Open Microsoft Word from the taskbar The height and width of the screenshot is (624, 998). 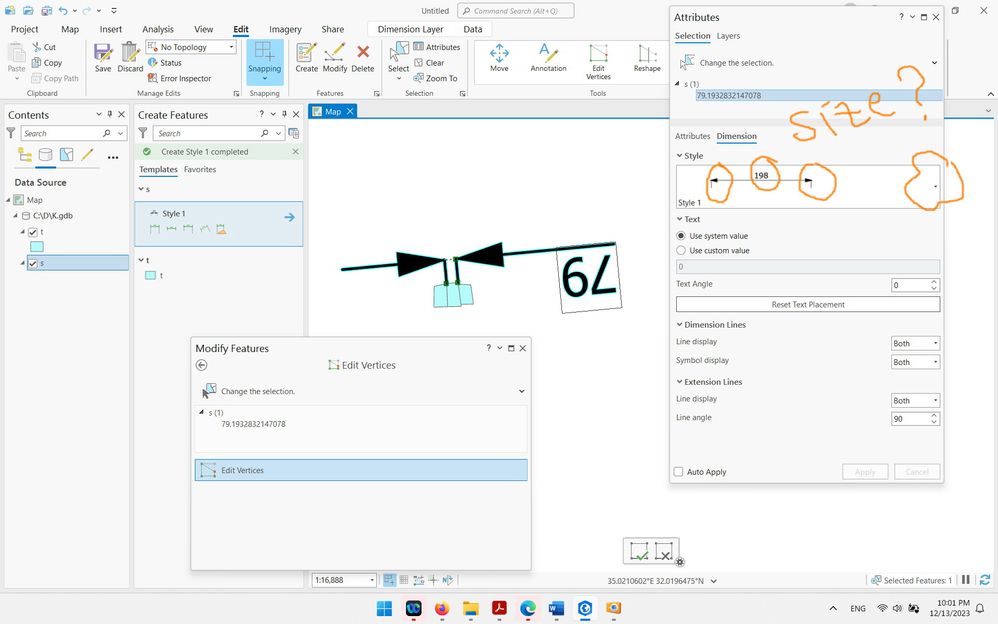[556, 608]
